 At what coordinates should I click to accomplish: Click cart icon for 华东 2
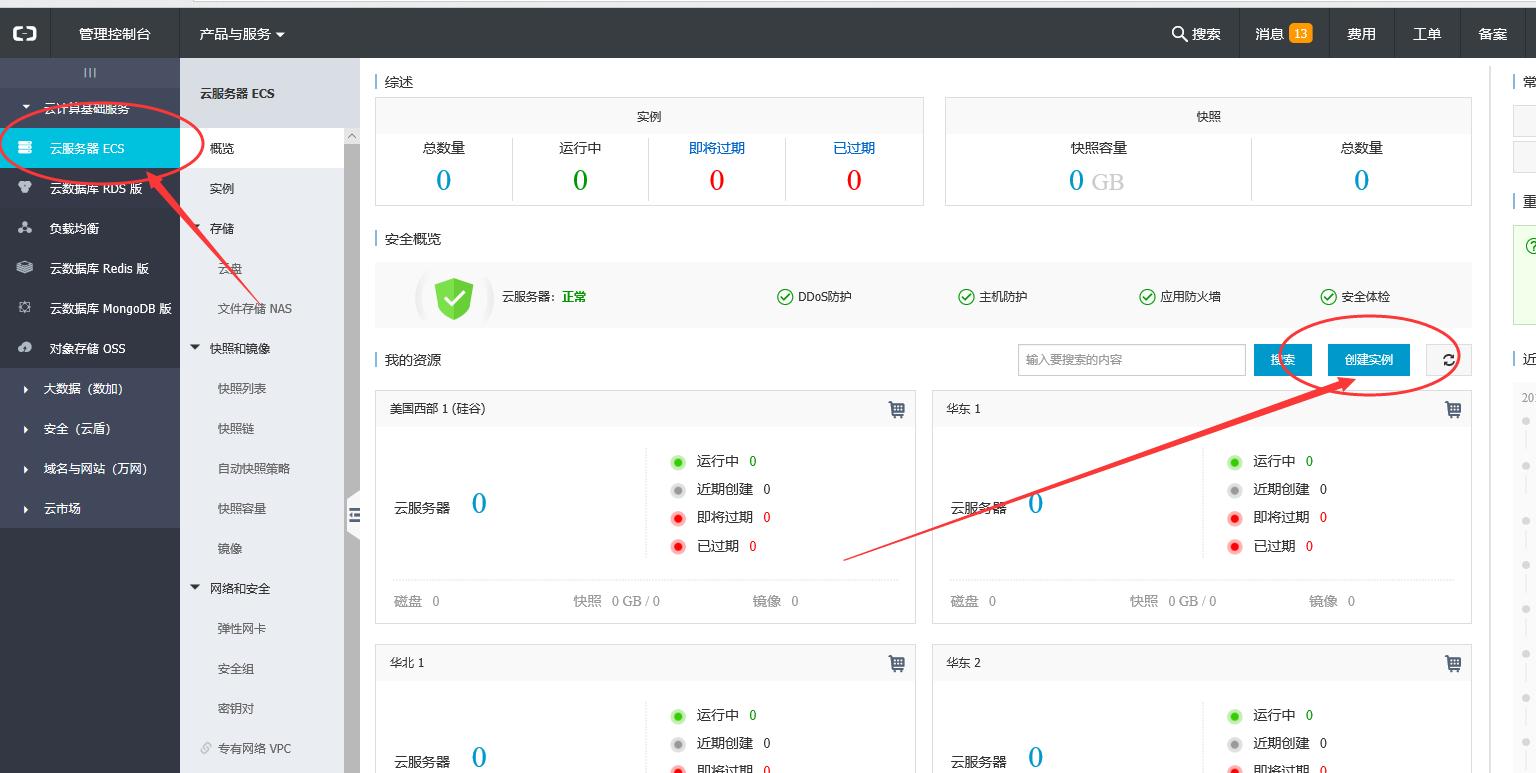pyautogui.click(x=1453, y=663)
